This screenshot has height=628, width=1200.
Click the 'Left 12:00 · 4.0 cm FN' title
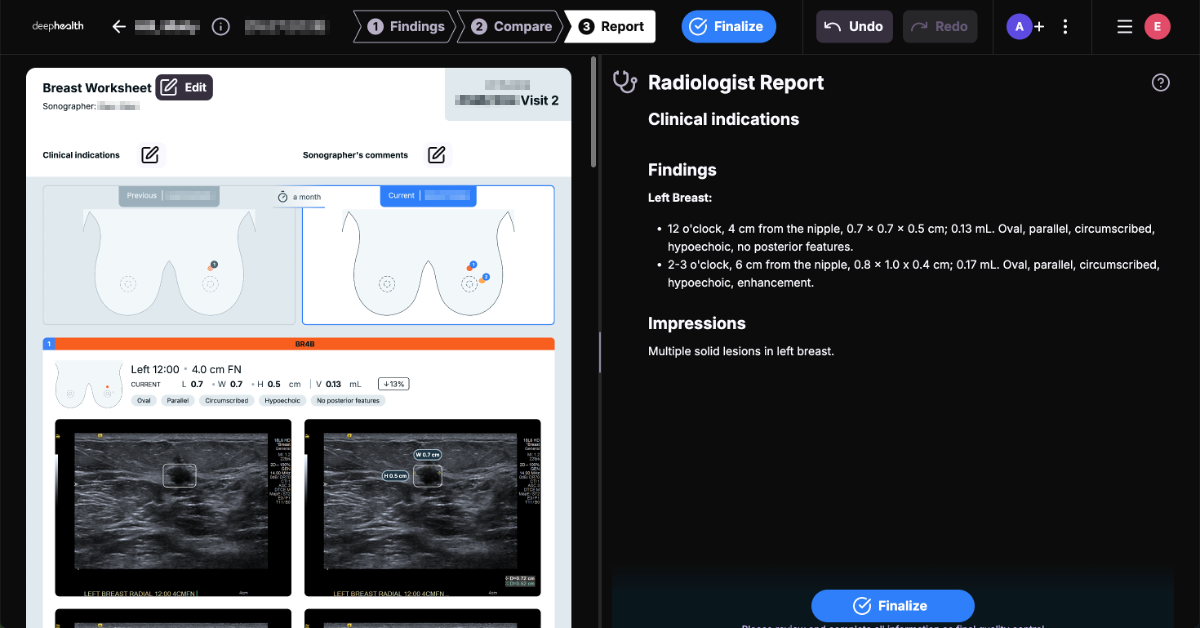(x=186, y=369)
